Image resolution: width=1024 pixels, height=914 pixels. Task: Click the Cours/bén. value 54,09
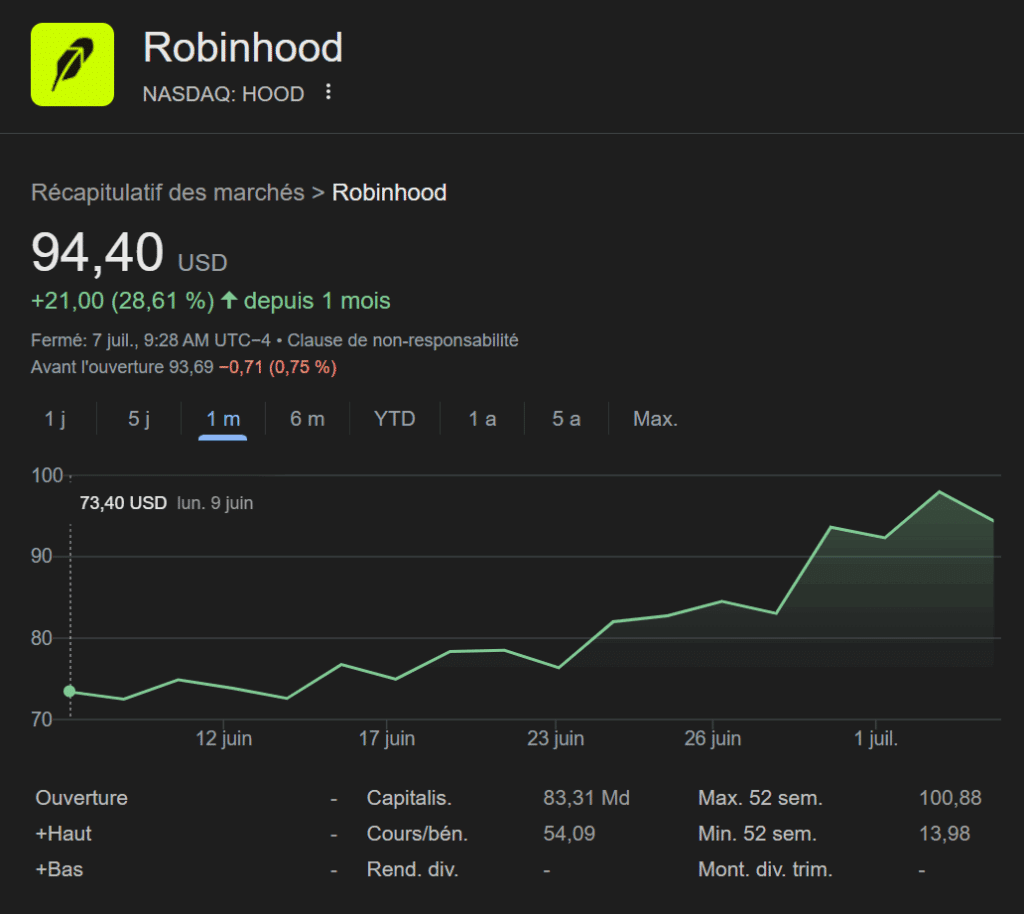point(569,834)
